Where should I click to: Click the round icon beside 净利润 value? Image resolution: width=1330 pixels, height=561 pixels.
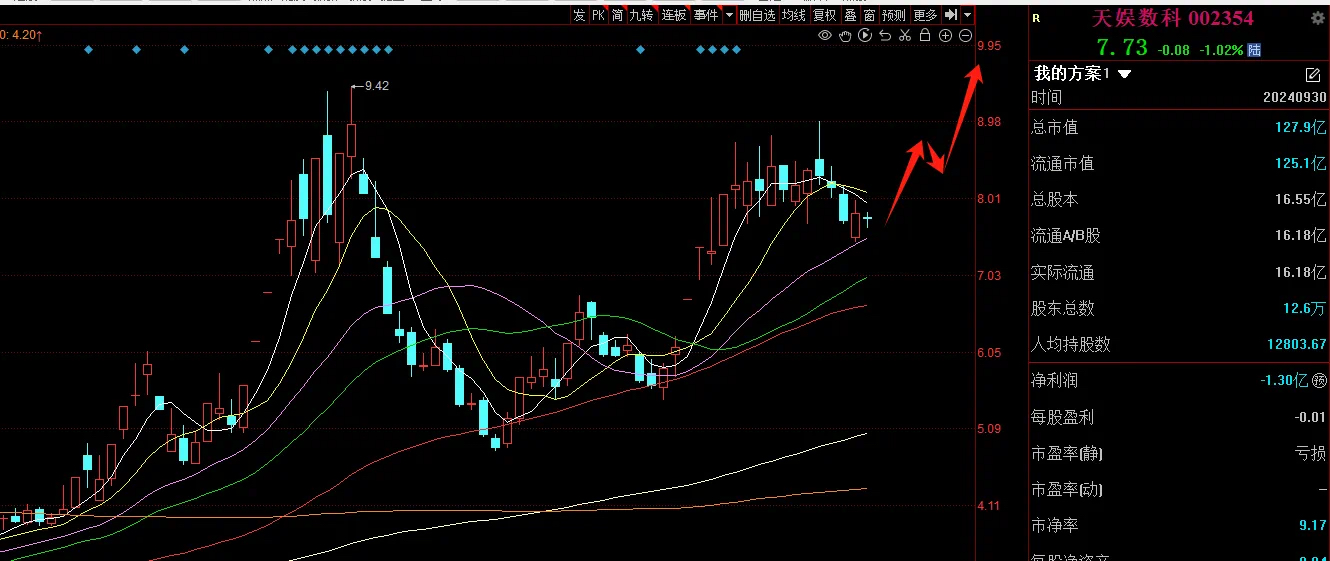click(x=1319, y=380)
